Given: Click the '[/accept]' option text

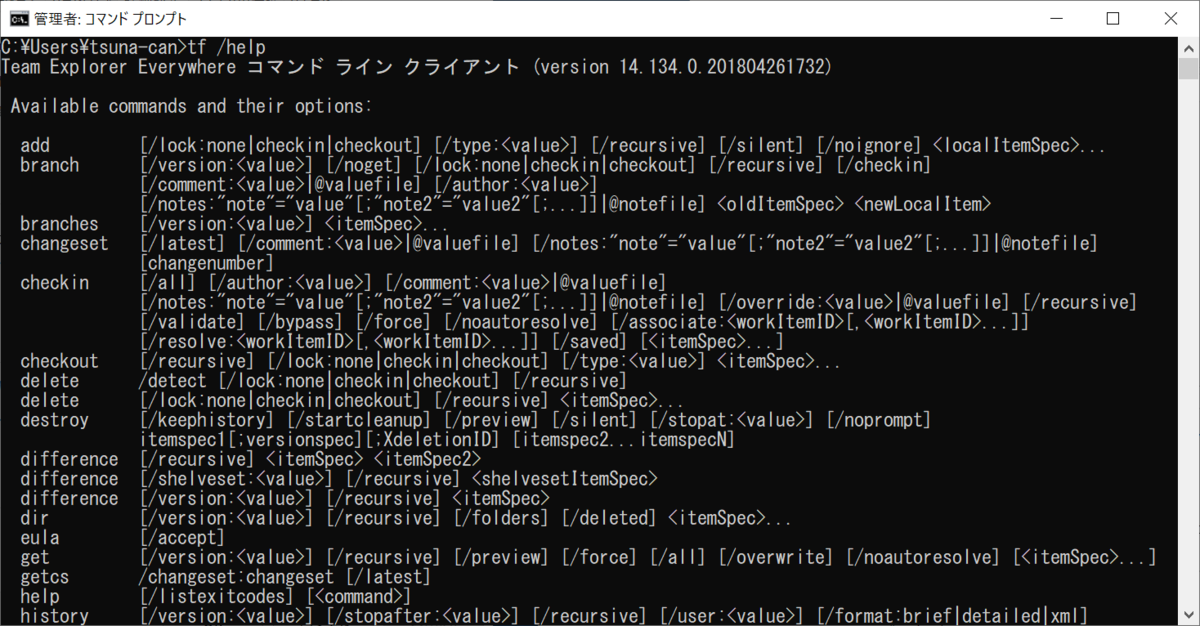Looking at the screenshot, I should pyautogui.click(x=182, y=538).
